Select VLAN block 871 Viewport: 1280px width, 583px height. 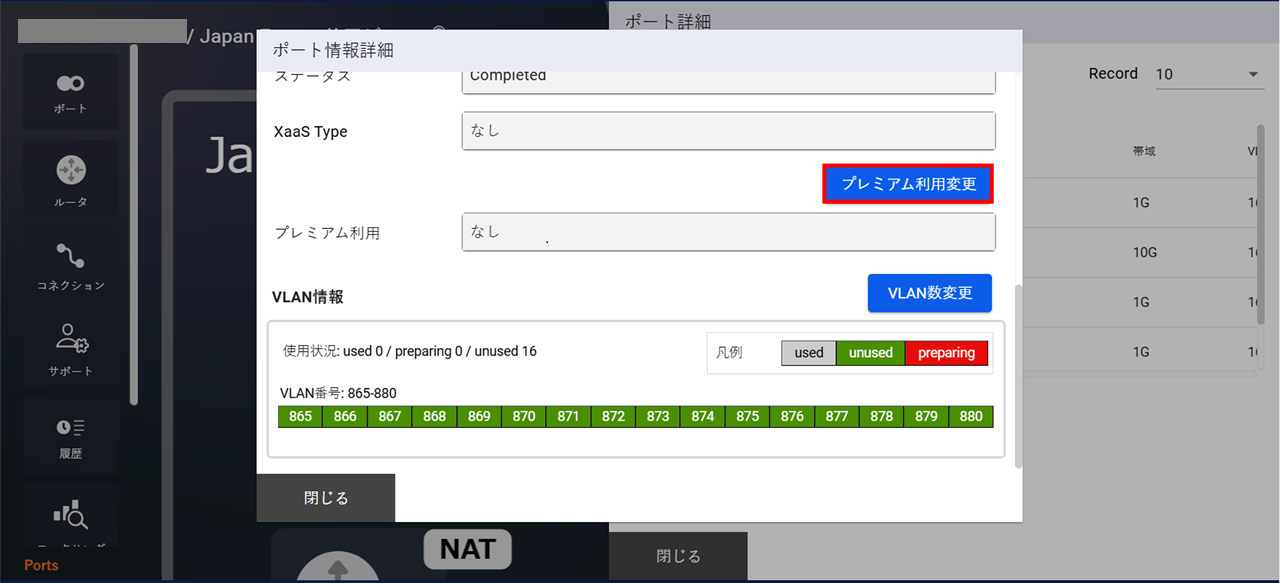568,416
